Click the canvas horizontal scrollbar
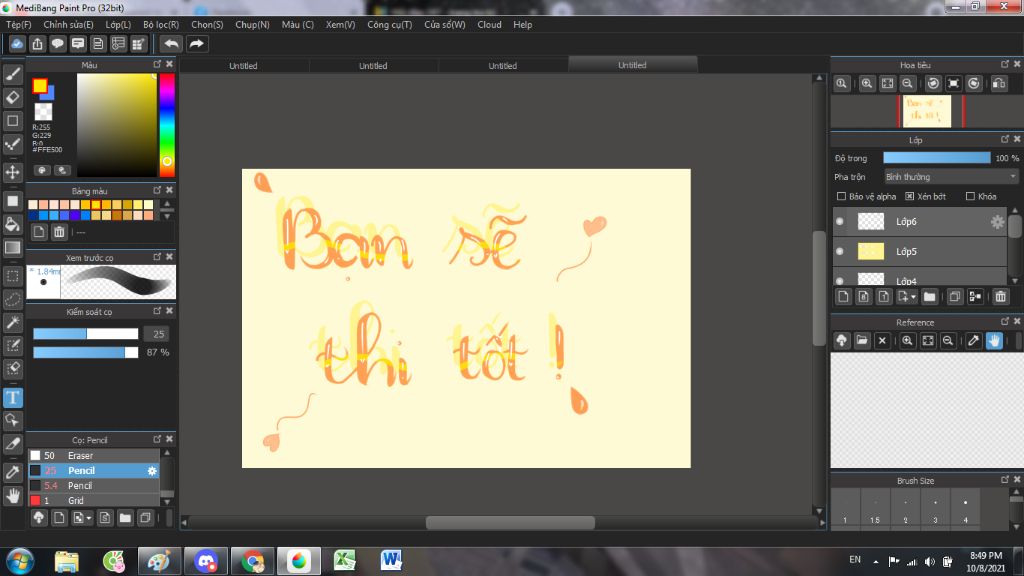Screen dimensions: 1024x576 click(510, 522)
